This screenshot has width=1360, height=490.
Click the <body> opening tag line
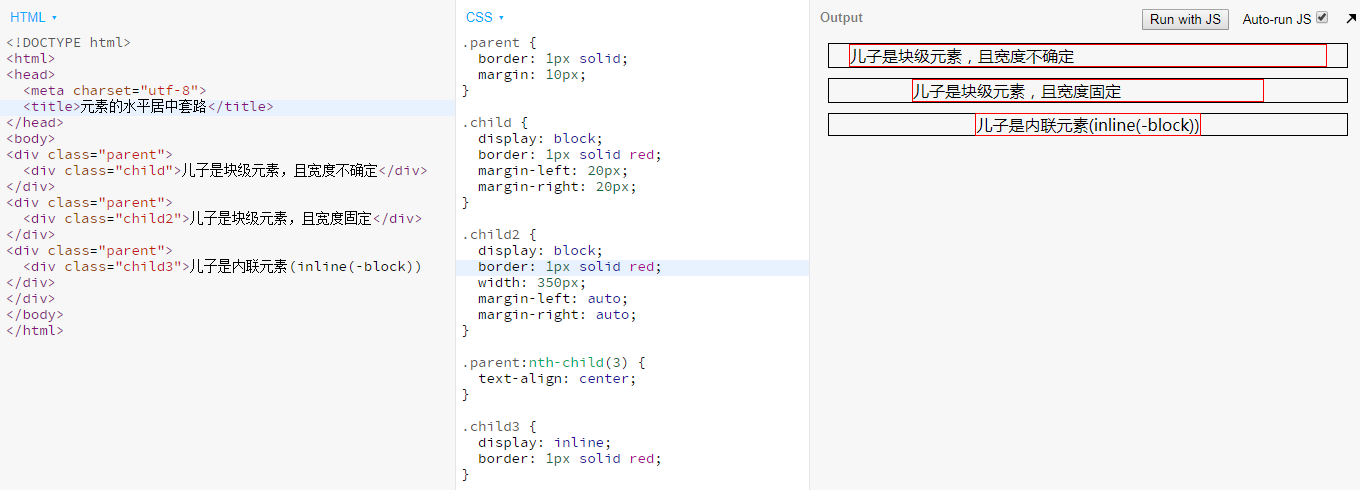click(x=30, y=138)
